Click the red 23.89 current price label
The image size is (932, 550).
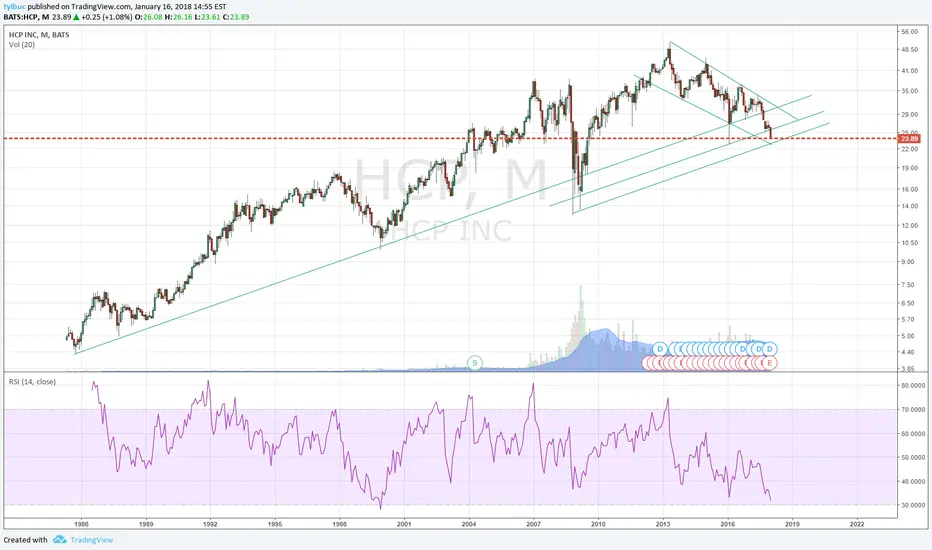(909, 139)
